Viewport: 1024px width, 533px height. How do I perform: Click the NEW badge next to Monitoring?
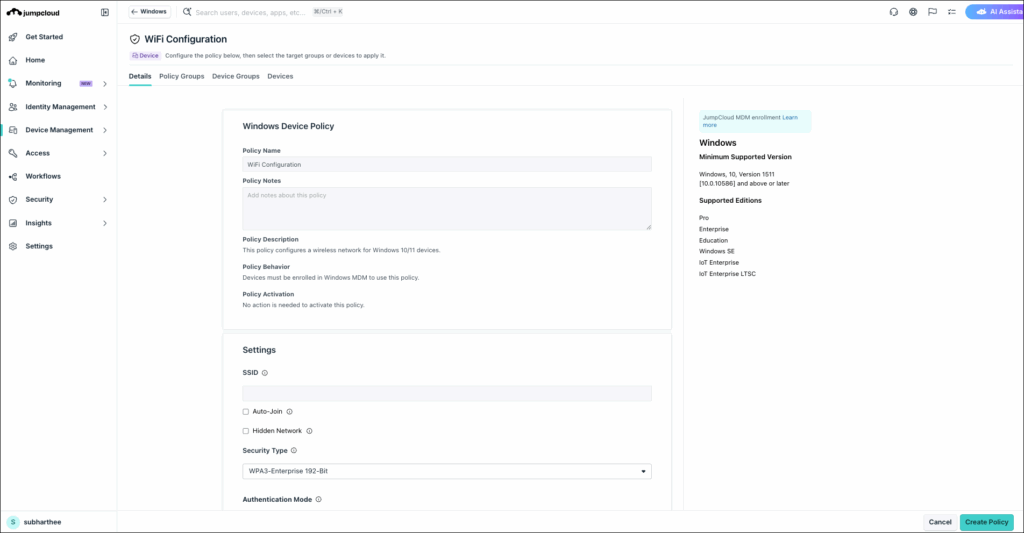coord(86,84)
